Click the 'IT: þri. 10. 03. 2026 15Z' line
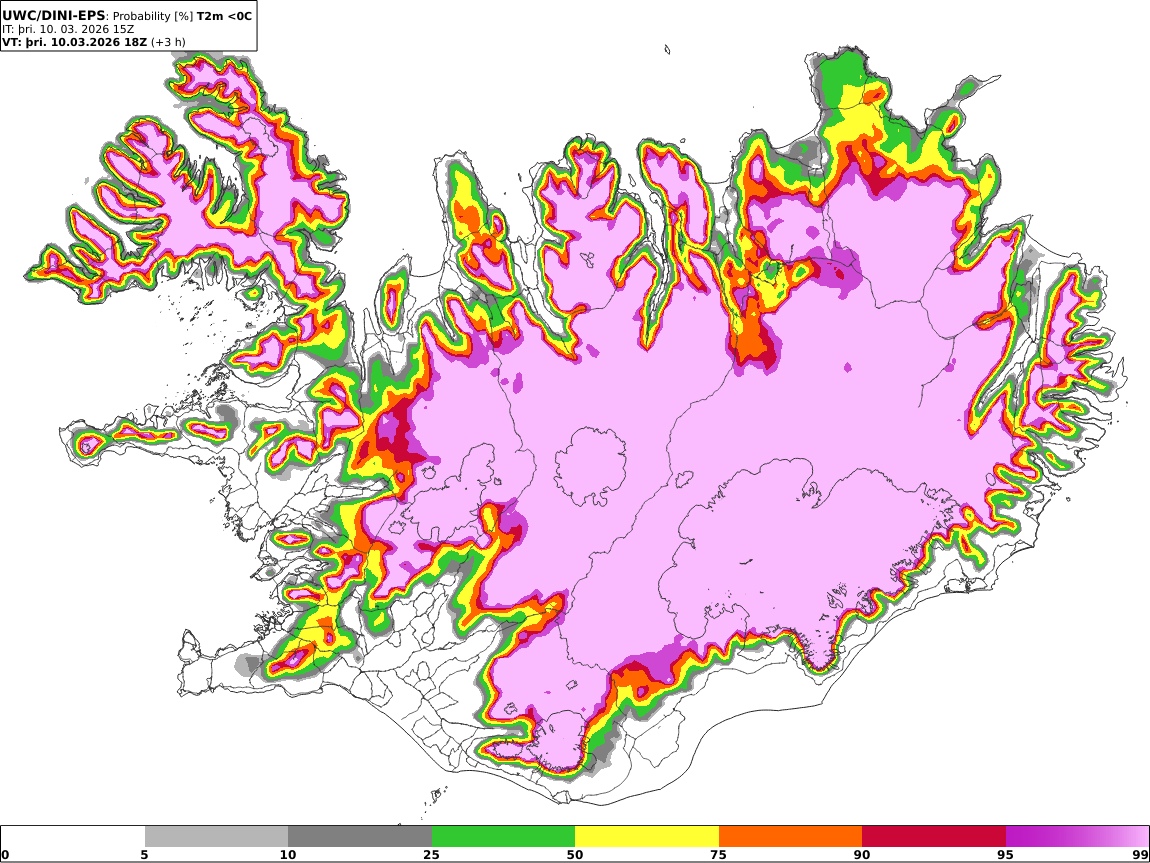Viewport: 1150px width, 863px height. tap(68, 29)
